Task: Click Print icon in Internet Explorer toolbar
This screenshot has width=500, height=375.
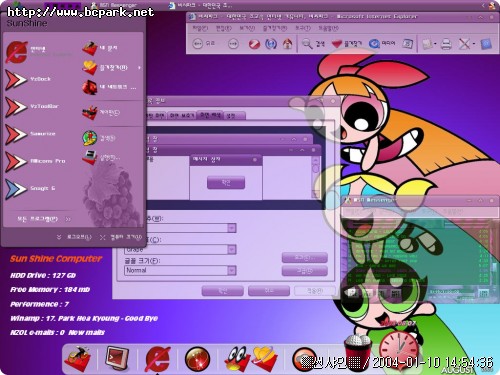Action: 446,44
